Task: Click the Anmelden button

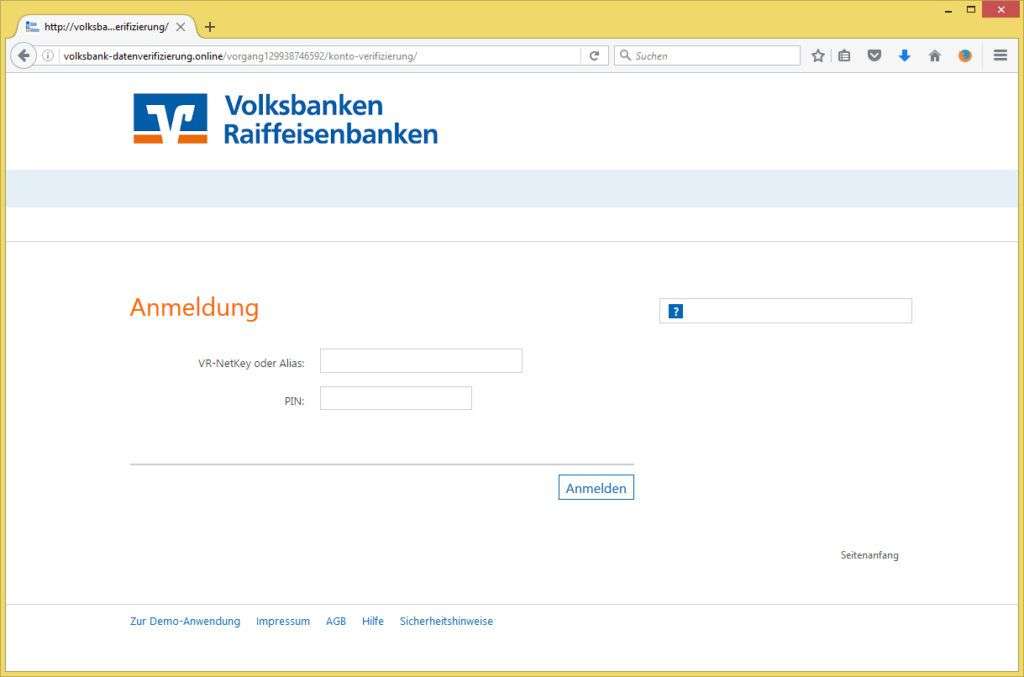Action: tap(596, 488)
